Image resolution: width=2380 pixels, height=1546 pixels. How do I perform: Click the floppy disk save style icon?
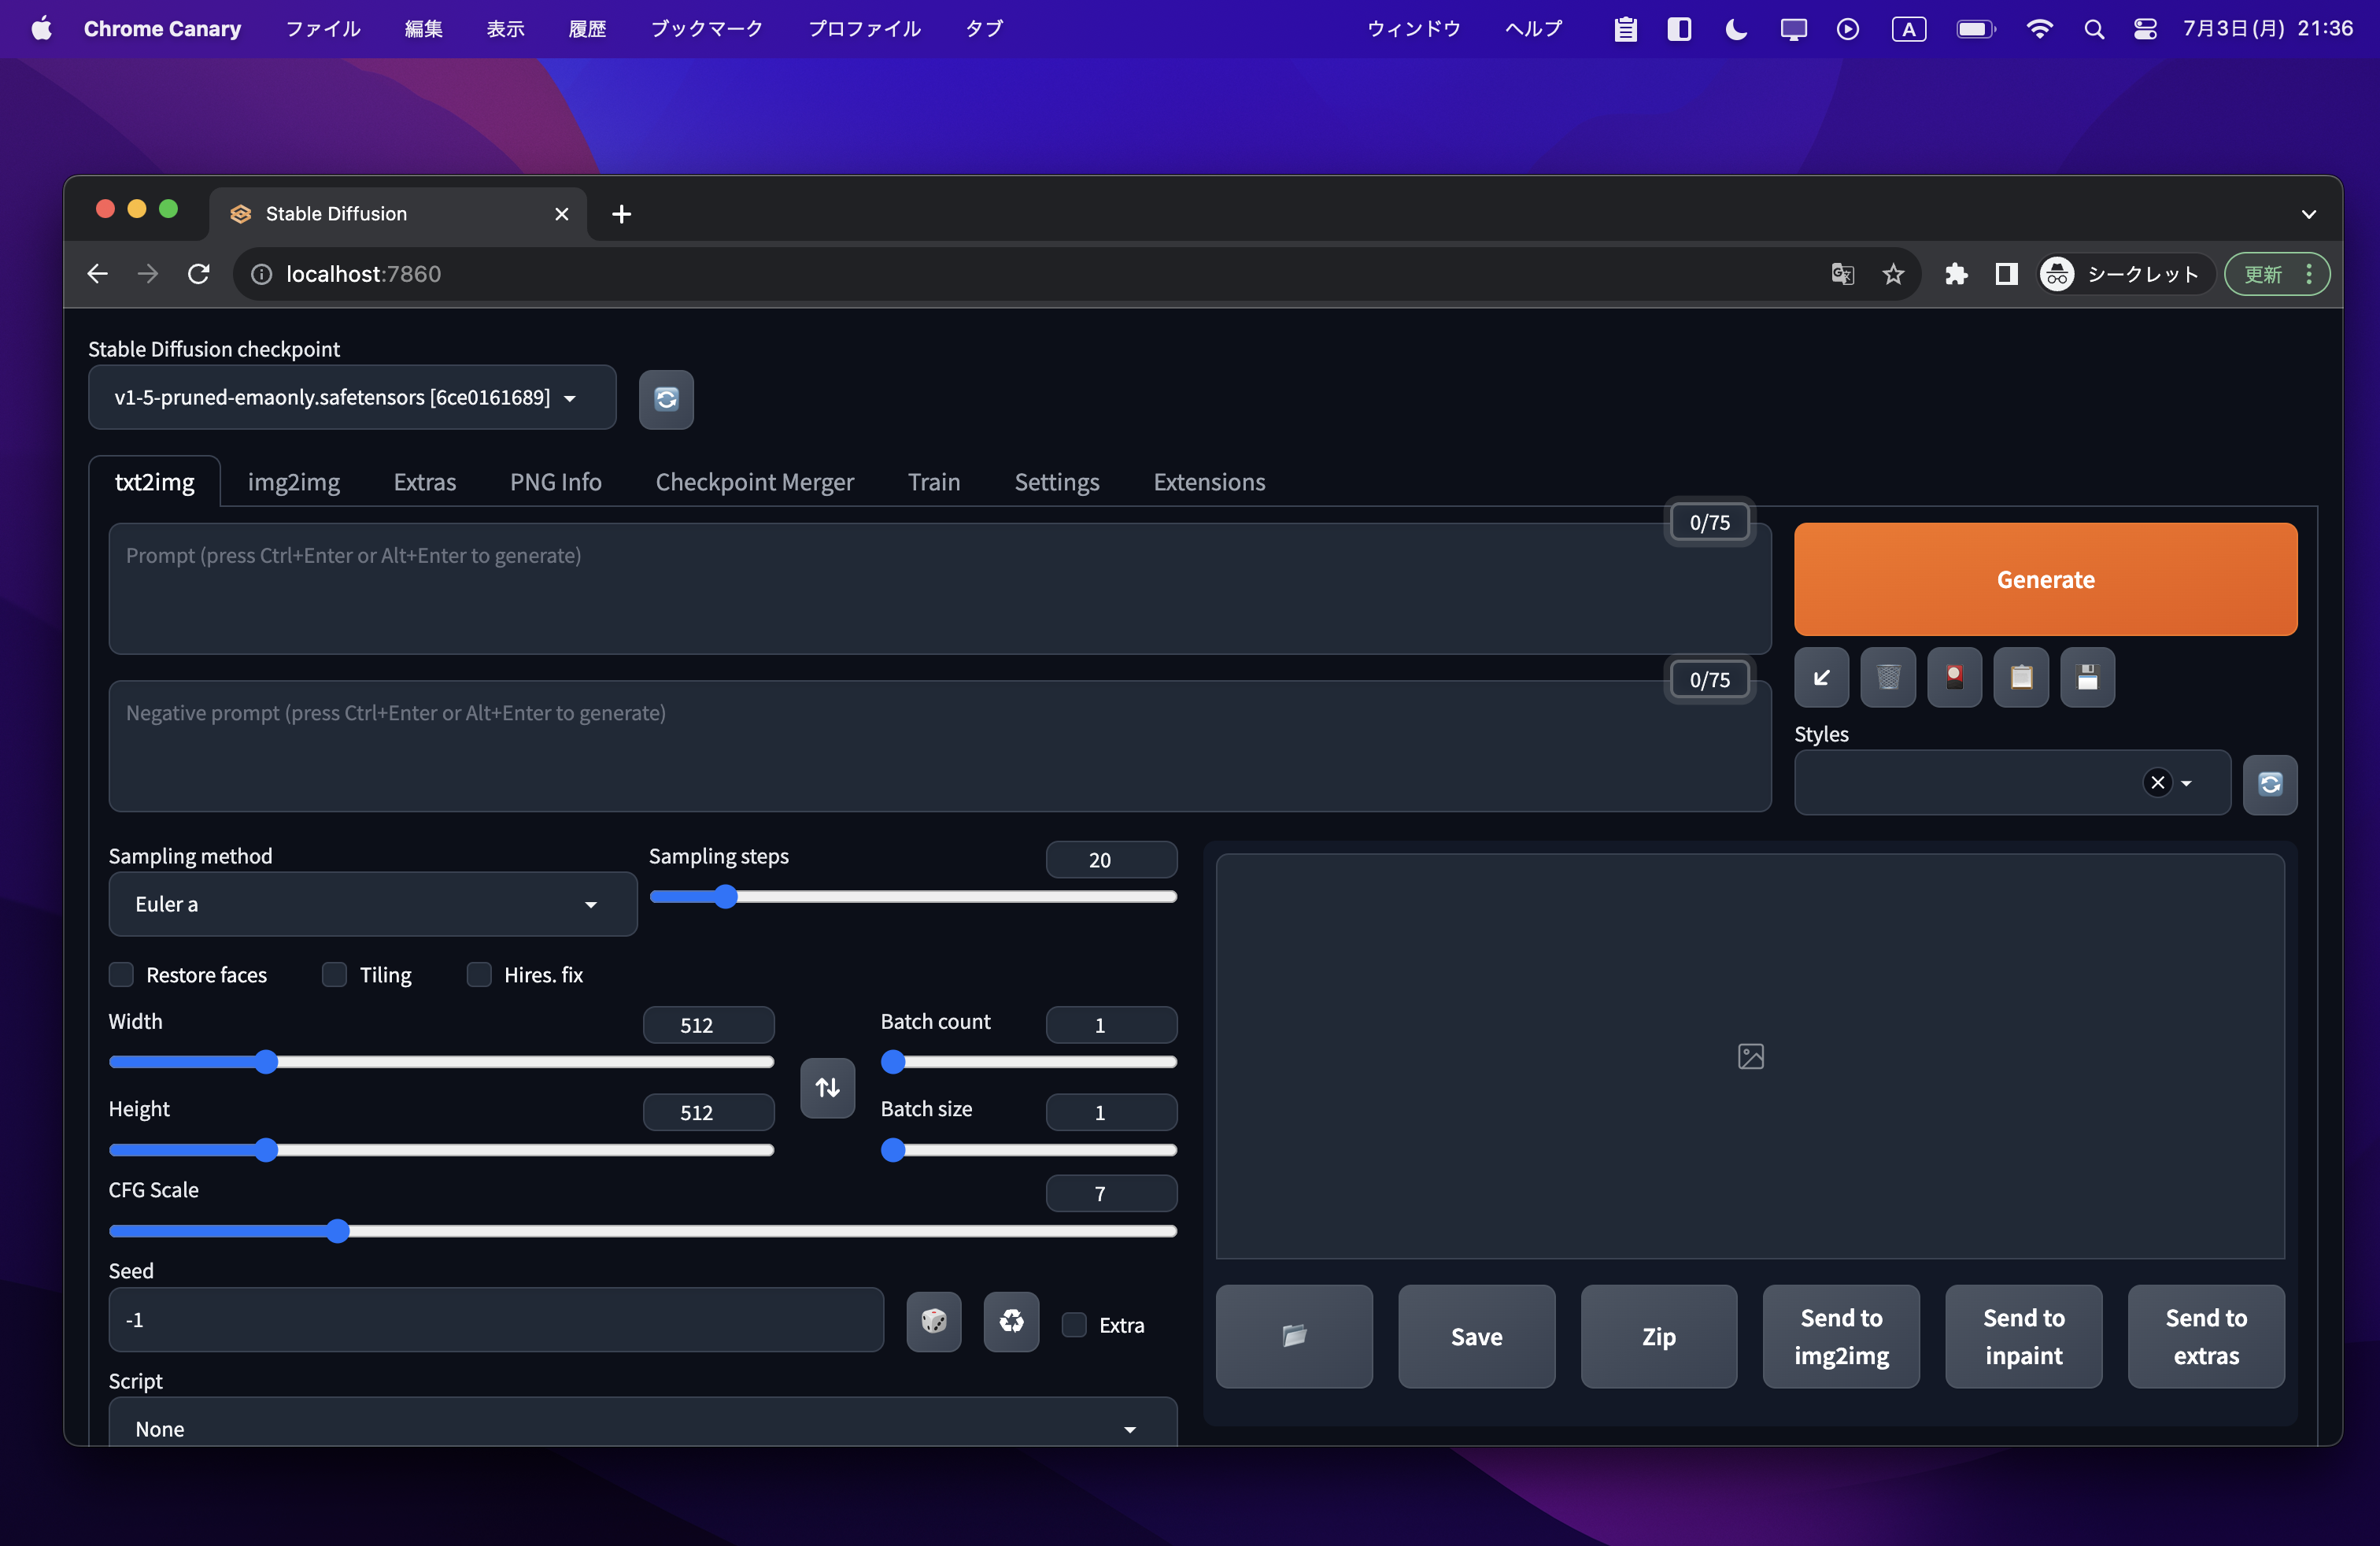click(2087, 678)
